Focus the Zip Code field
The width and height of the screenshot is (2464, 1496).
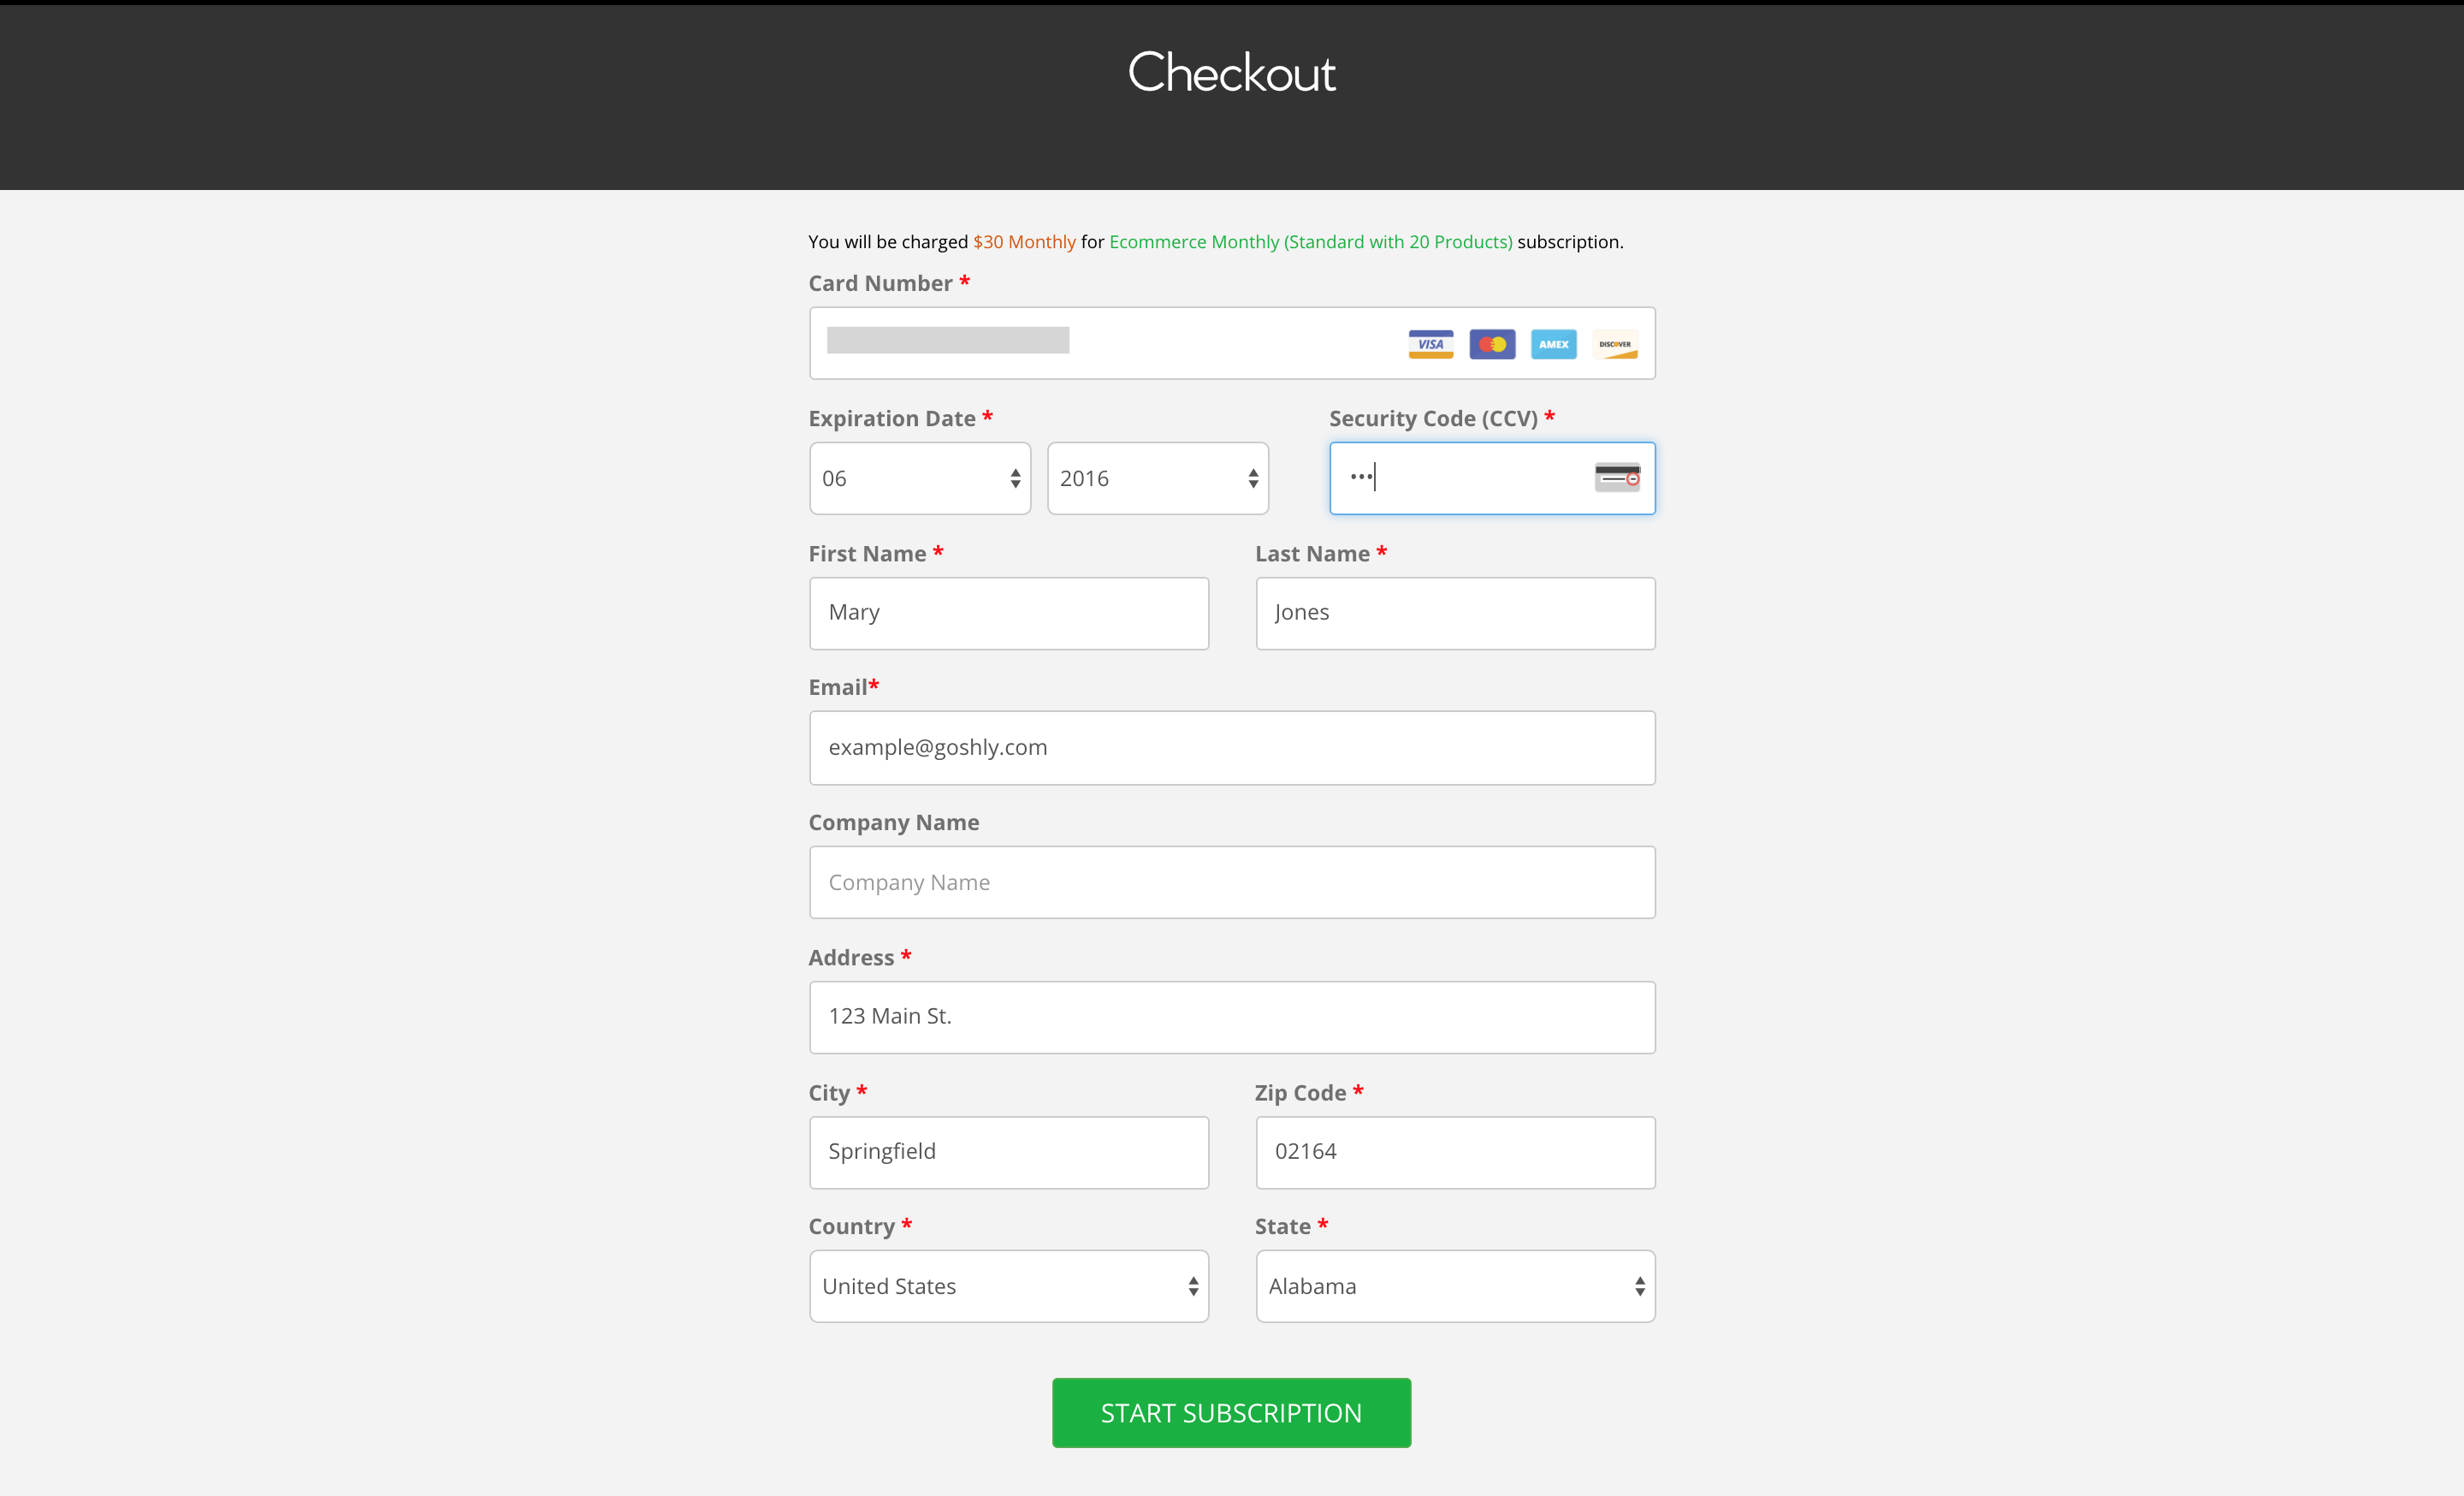tap(1455, 1152)
